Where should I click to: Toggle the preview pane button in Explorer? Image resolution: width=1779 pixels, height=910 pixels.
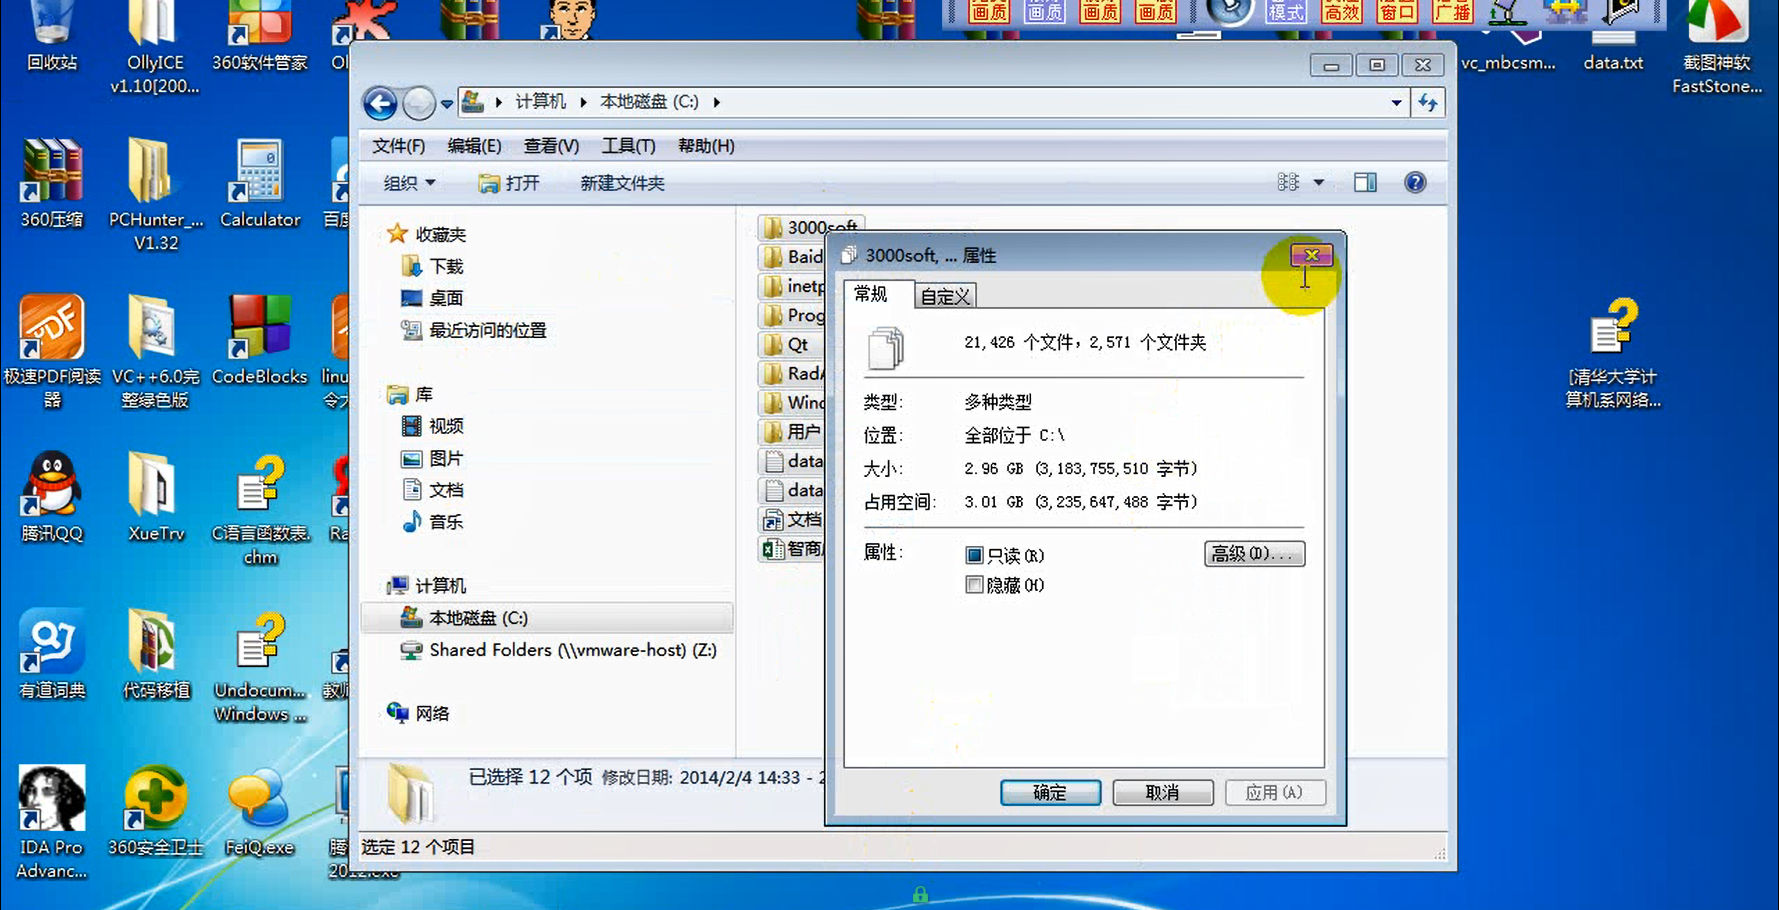(x=1365, y=182)
